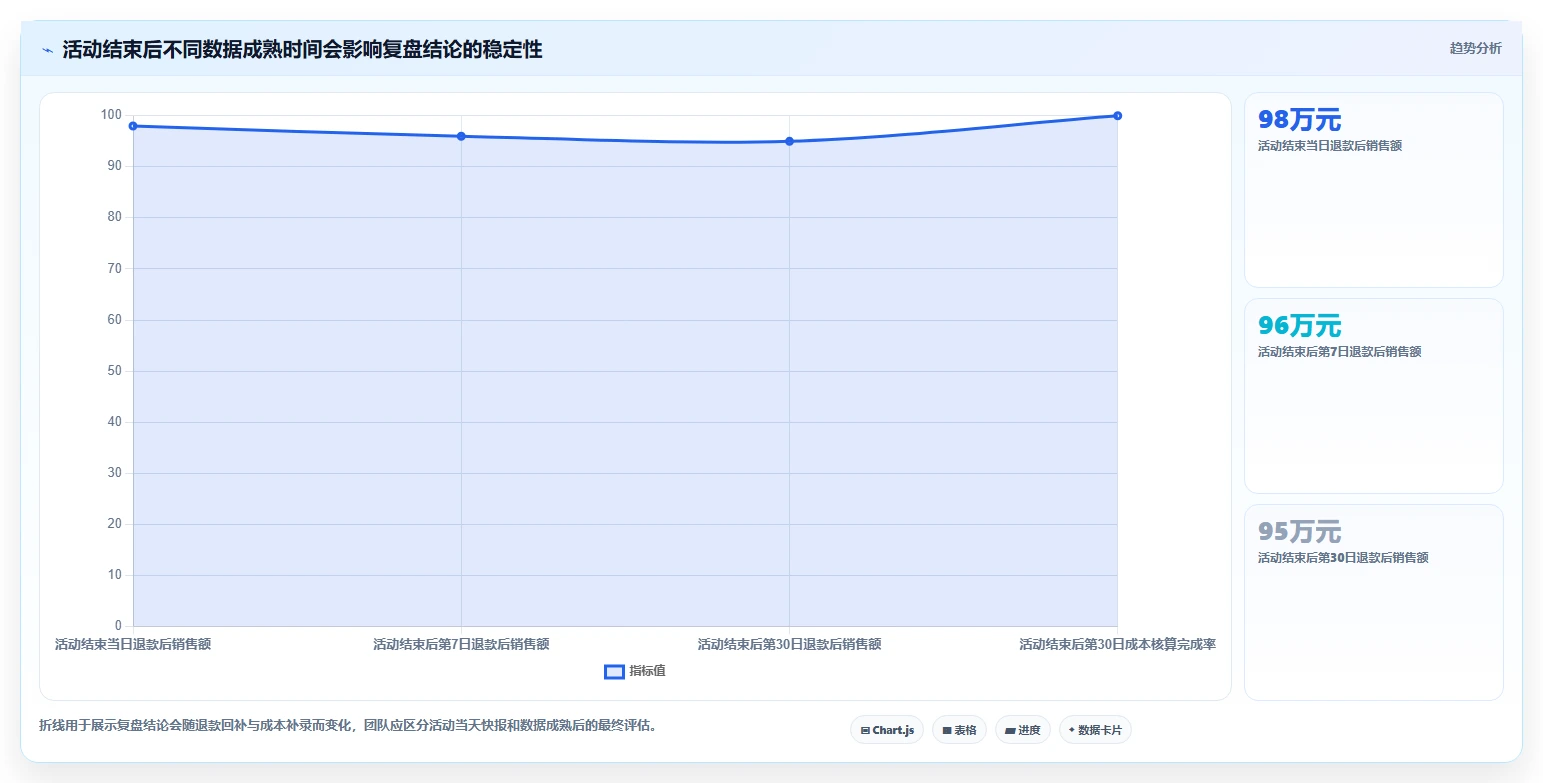Open the 96万元 data card
1543x783 pixels.
[1373, 396]
